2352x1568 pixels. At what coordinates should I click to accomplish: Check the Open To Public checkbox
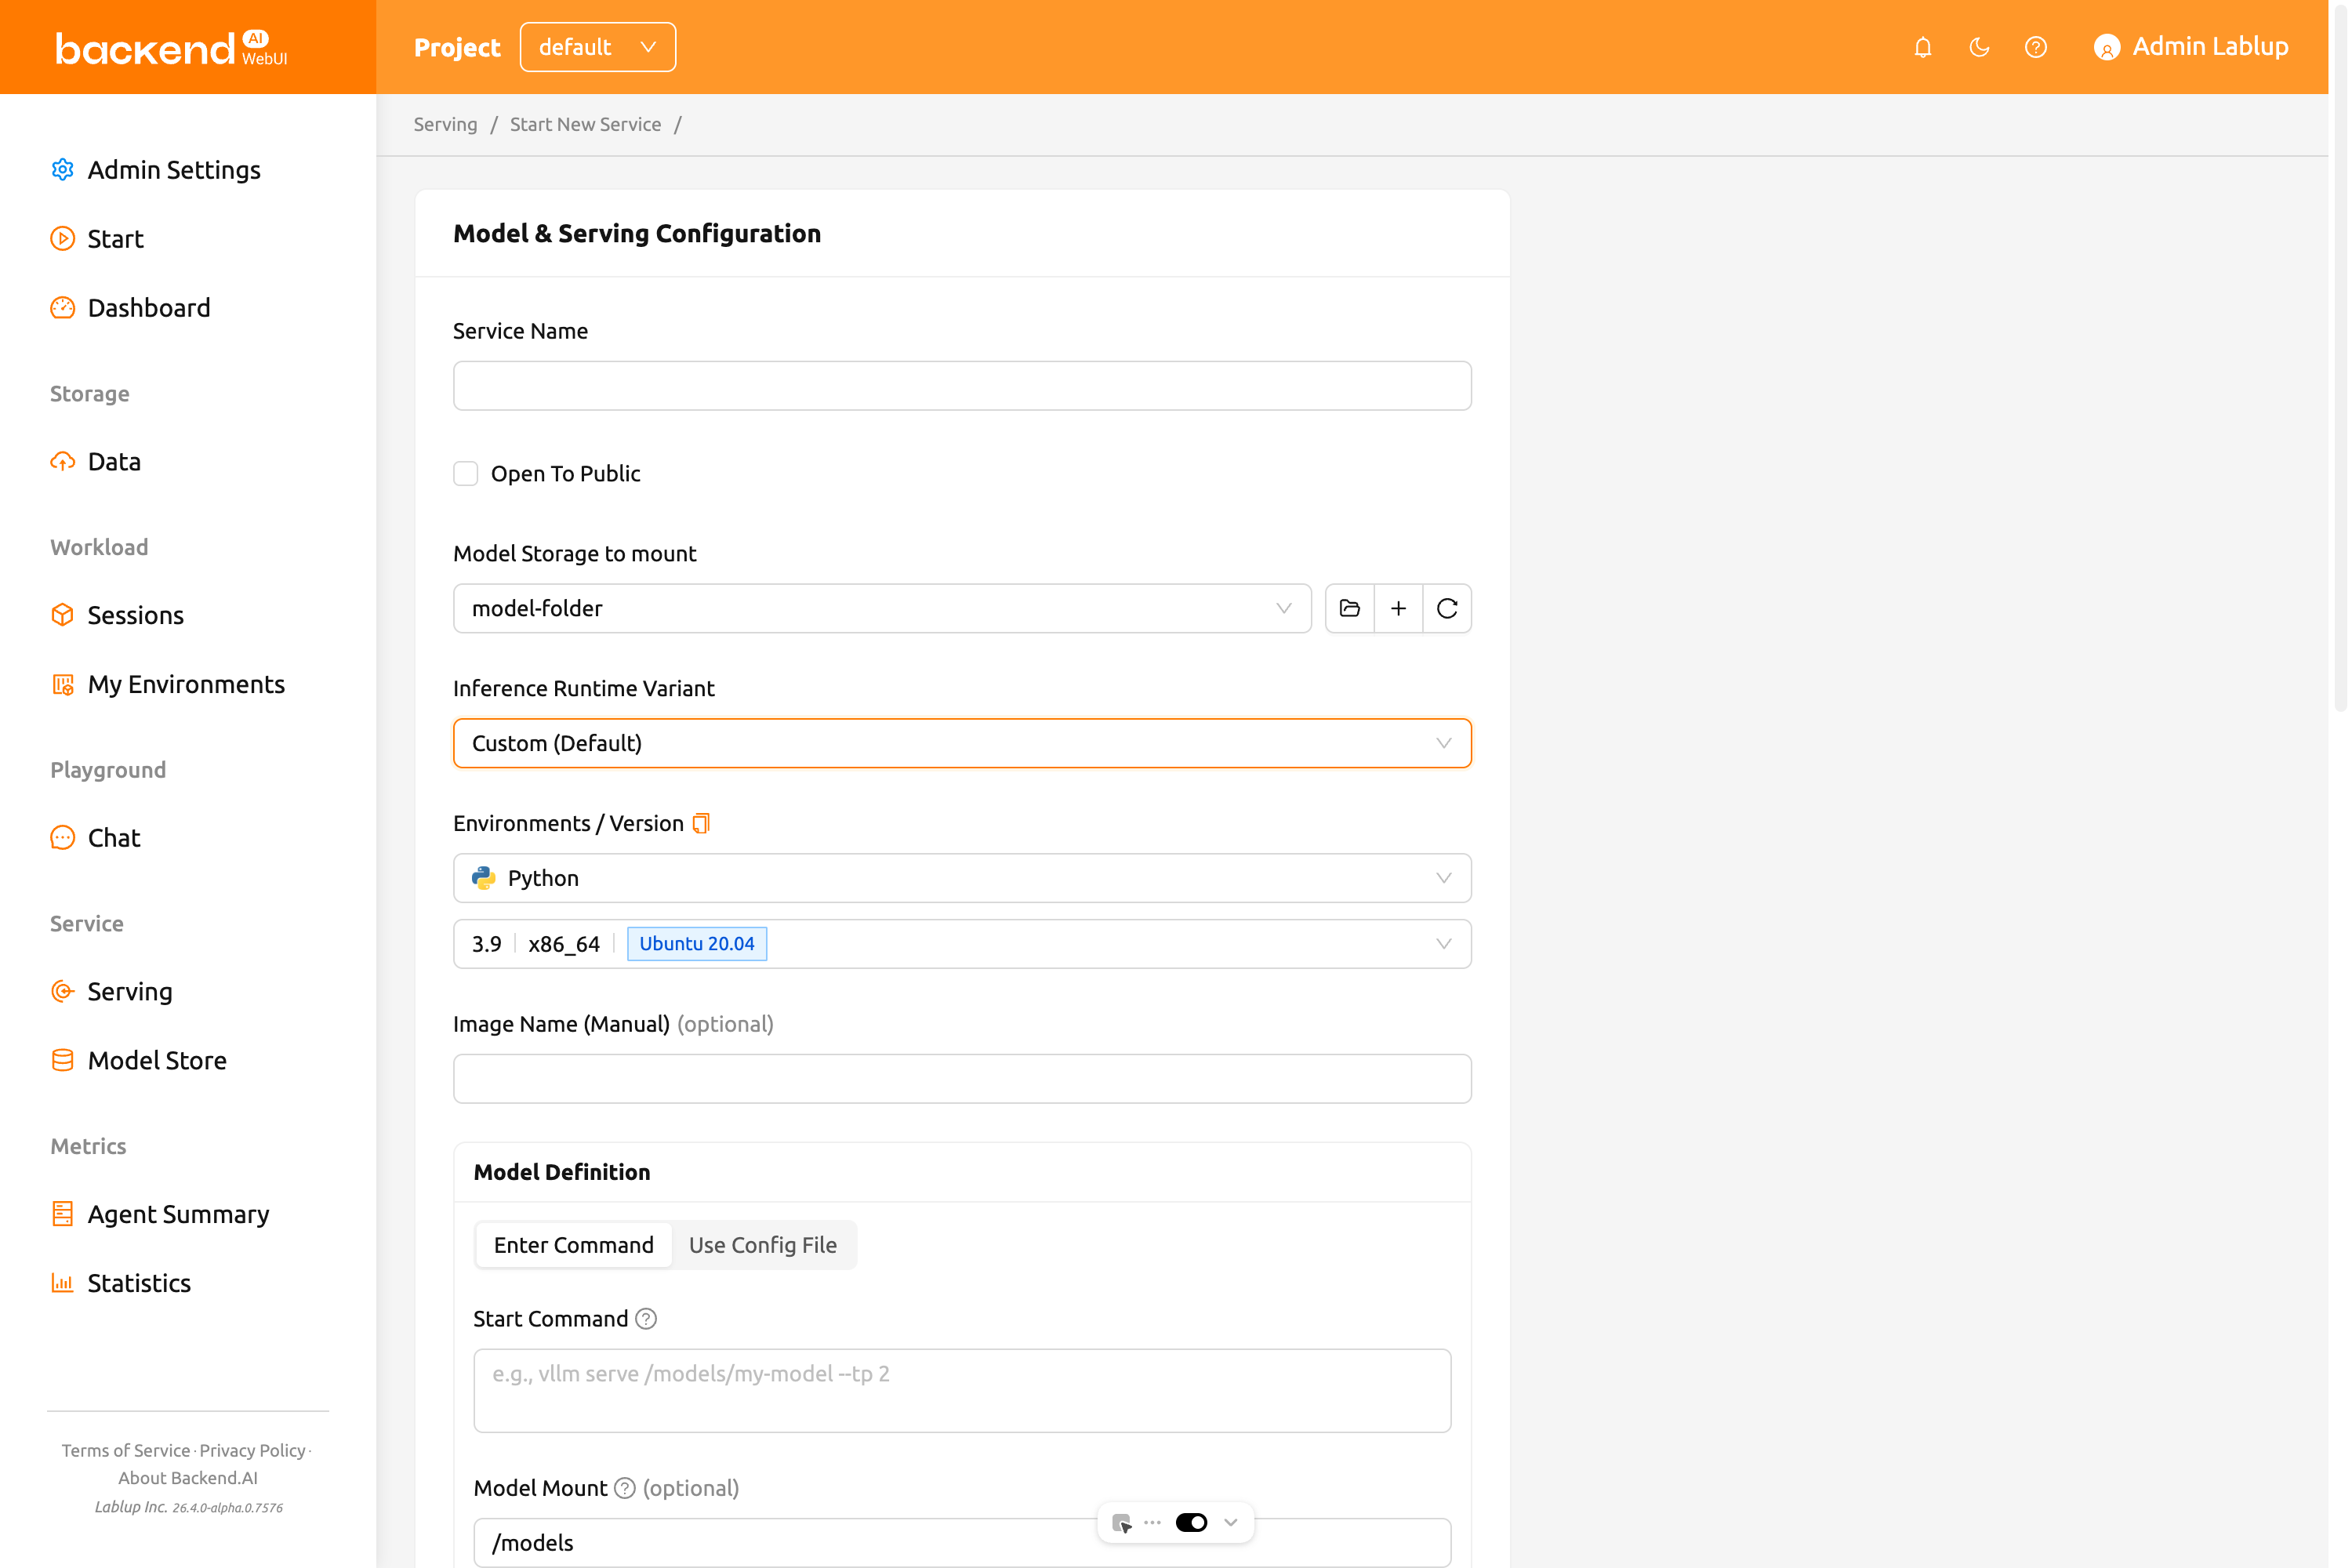pos(466,473)
